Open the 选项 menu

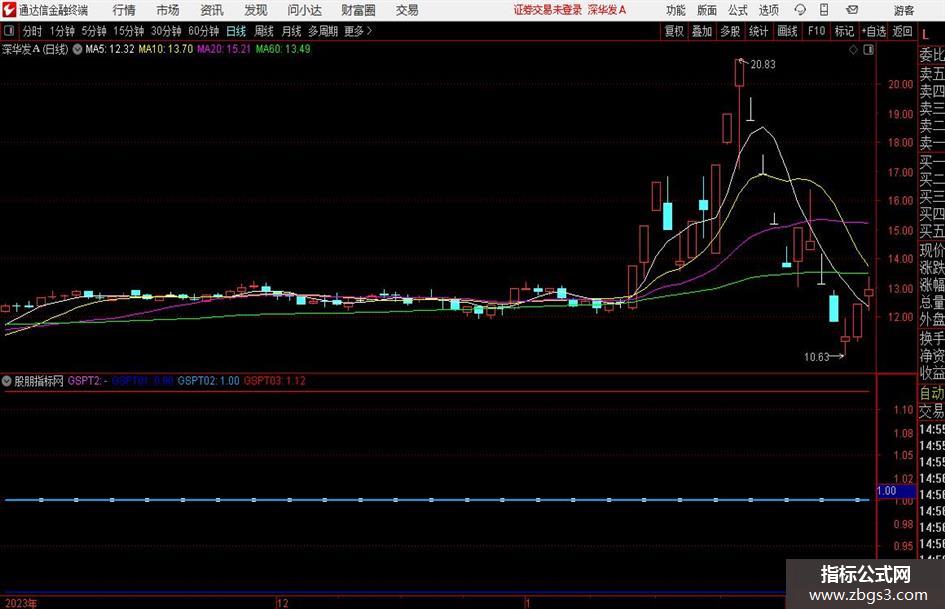coord(768,10)
